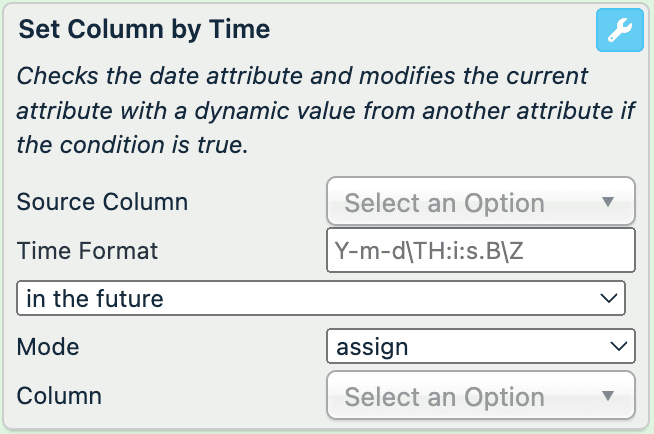
Task: Click the "Set Column by Time" title
Action: click(x=145, y=29)
